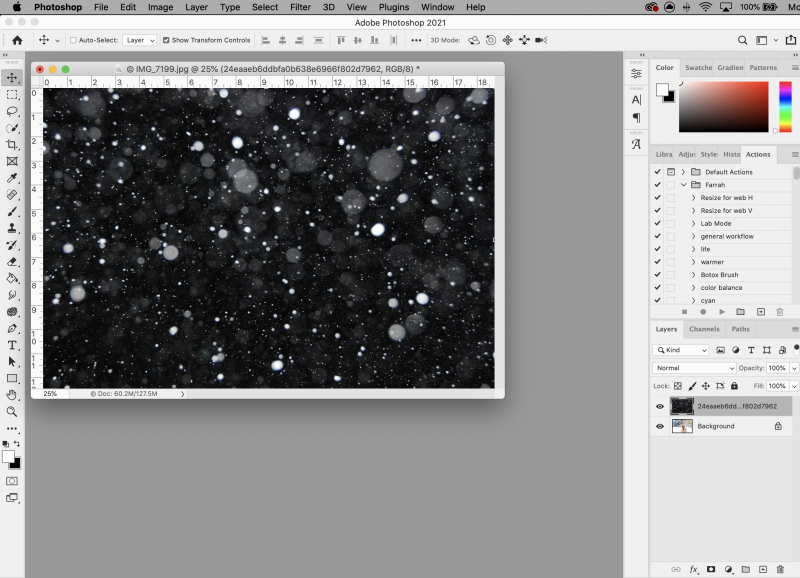Switch to the Paths tab

click(740, 329)
